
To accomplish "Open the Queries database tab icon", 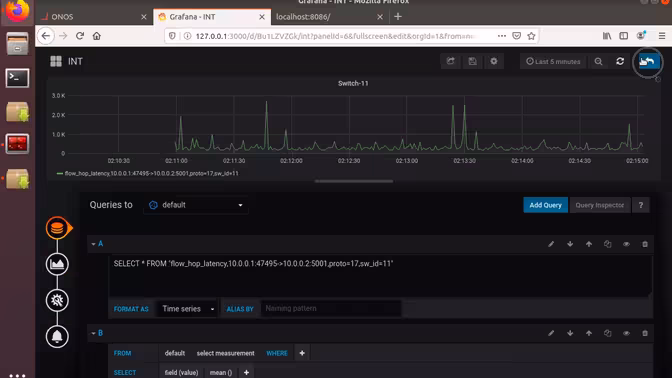I will [x=57, y=228].
